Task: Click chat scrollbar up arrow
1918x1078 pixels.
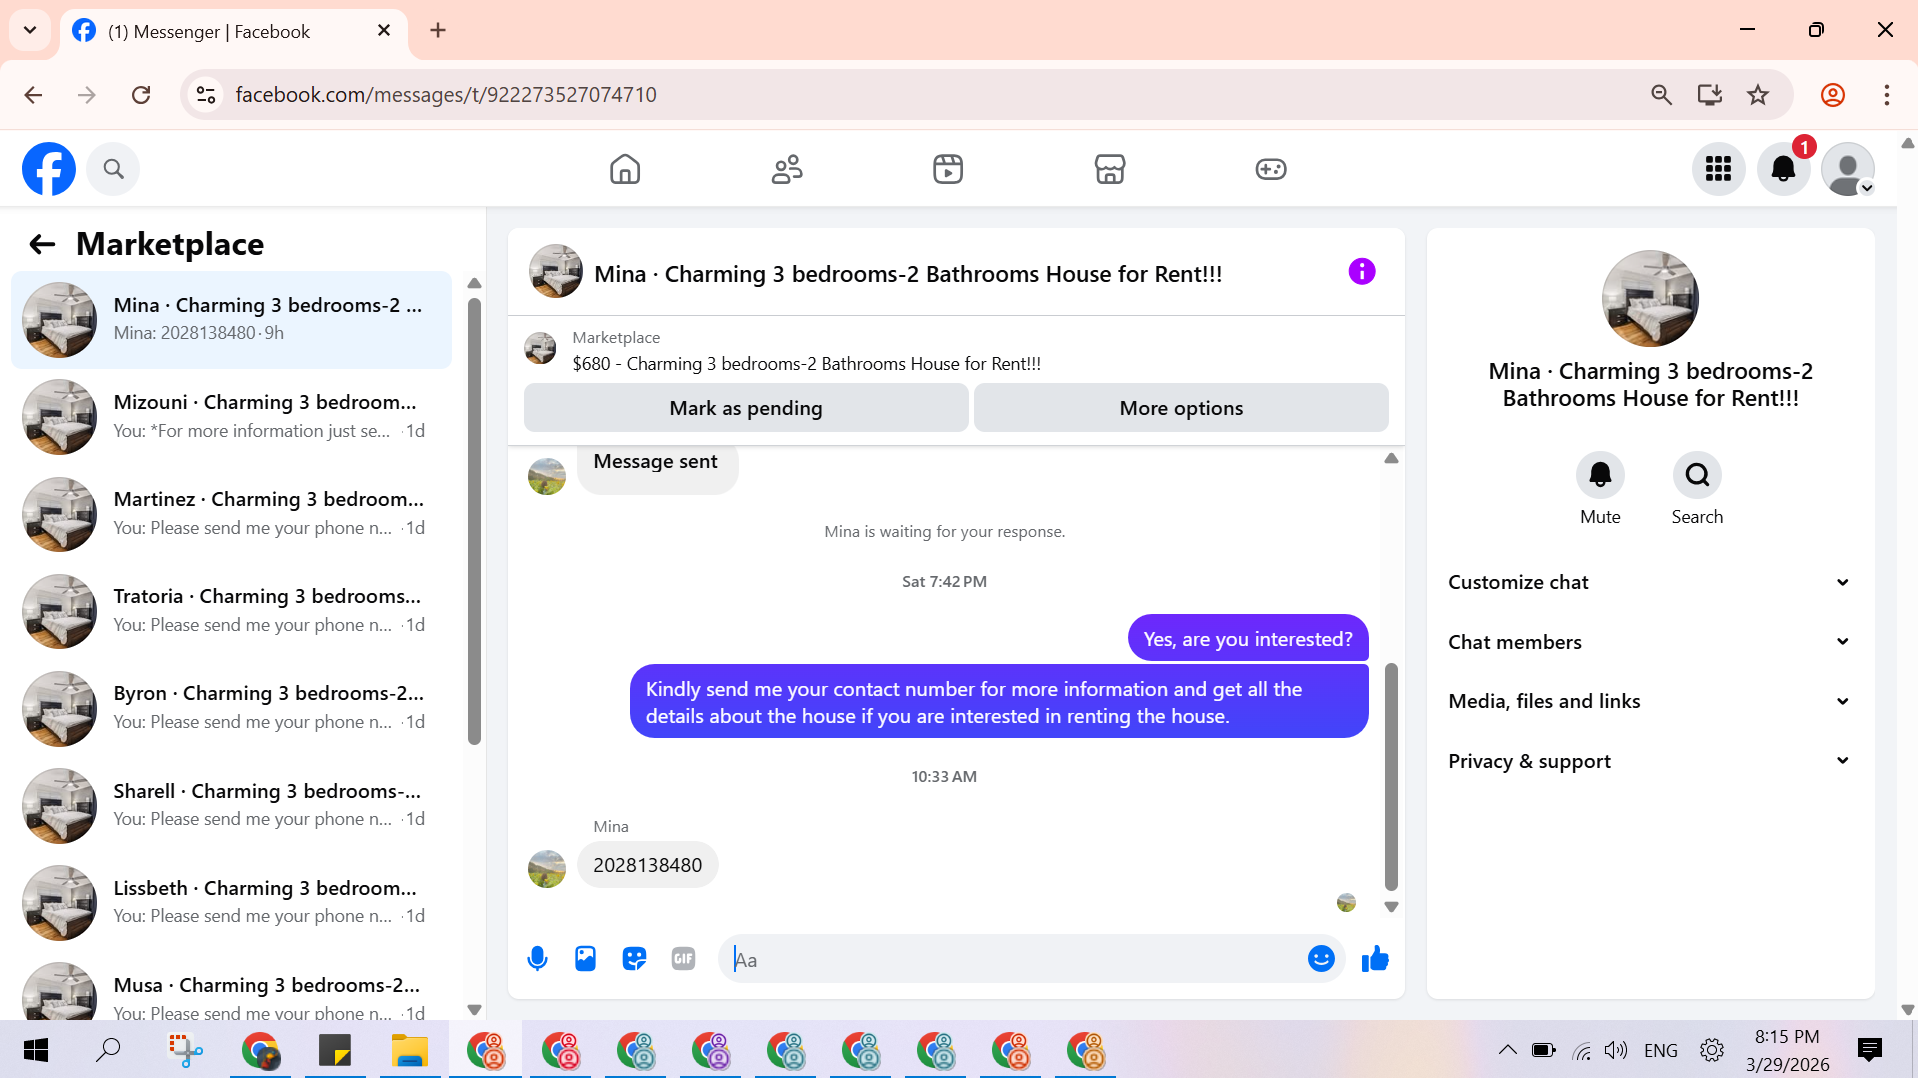Action: click(x=1391, y=458)
